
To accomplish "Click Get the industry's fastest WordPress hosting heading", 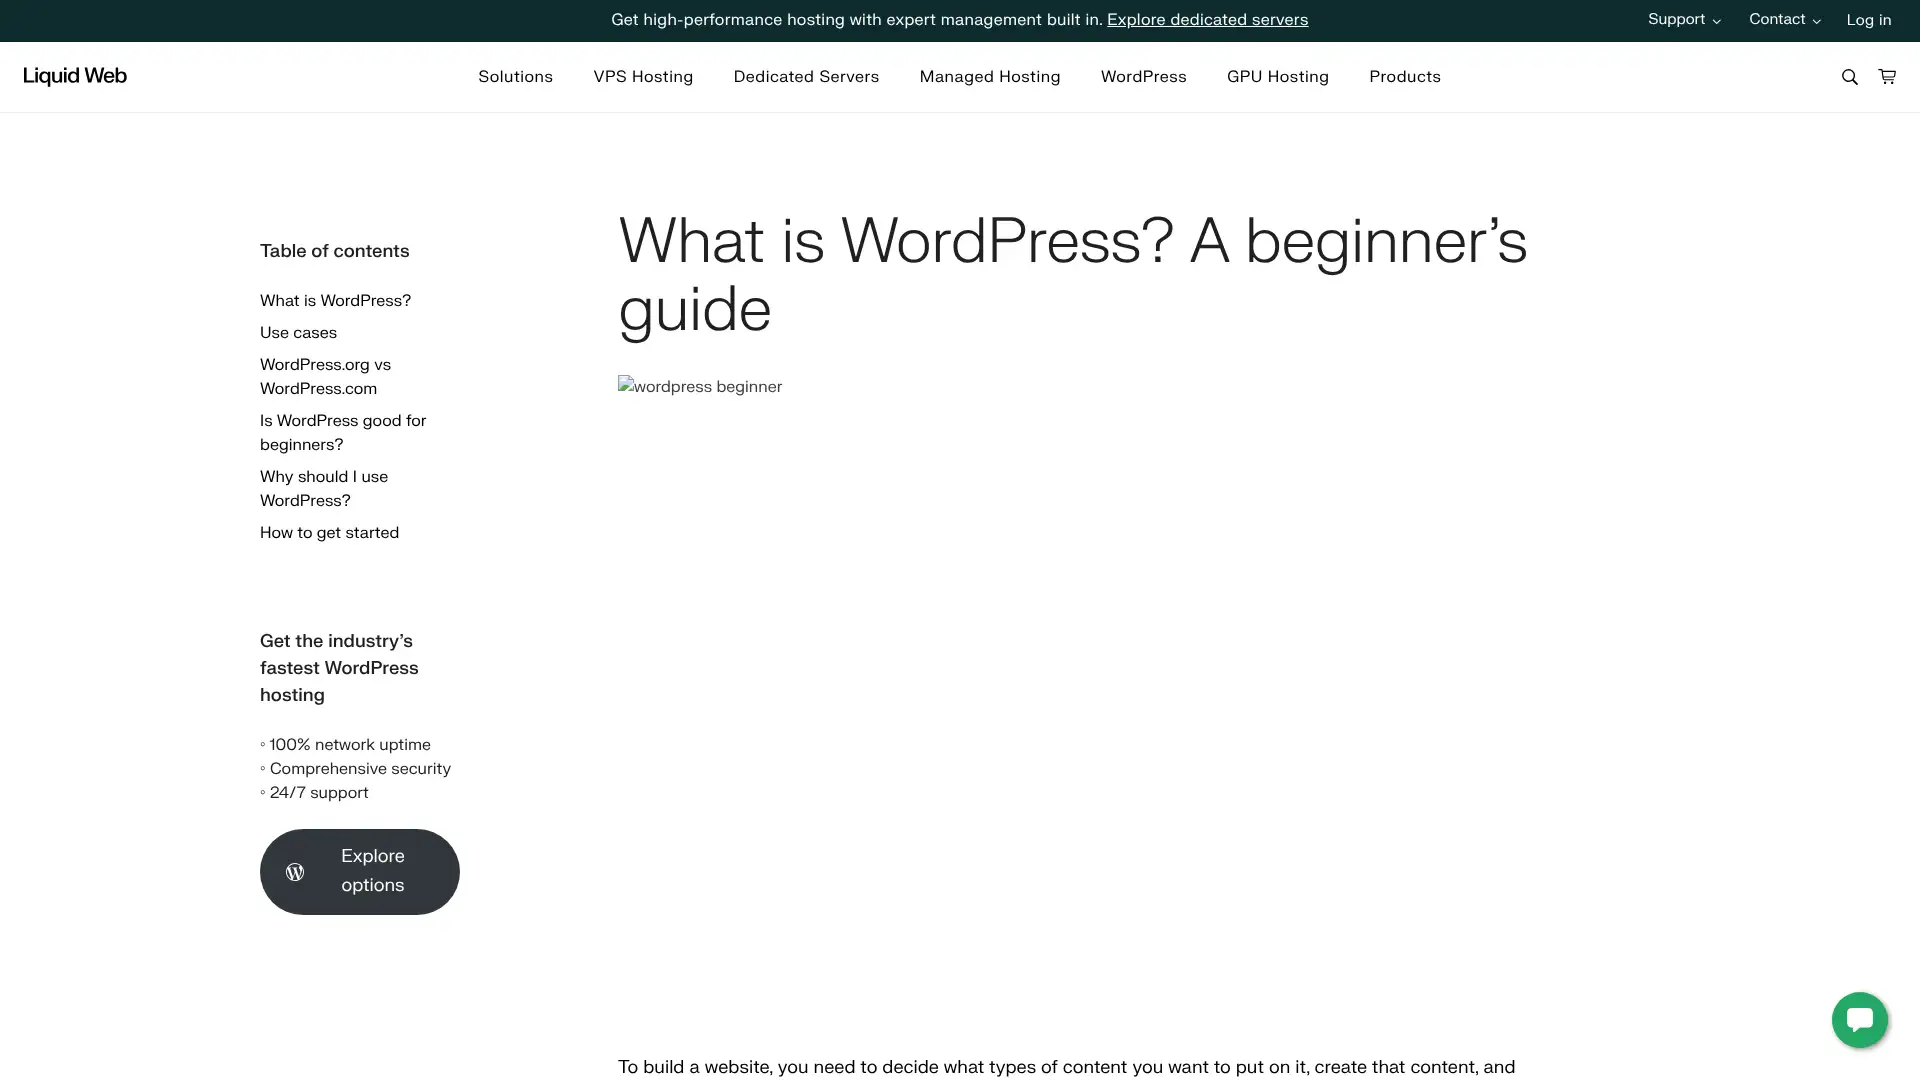I will coord(339,668).
